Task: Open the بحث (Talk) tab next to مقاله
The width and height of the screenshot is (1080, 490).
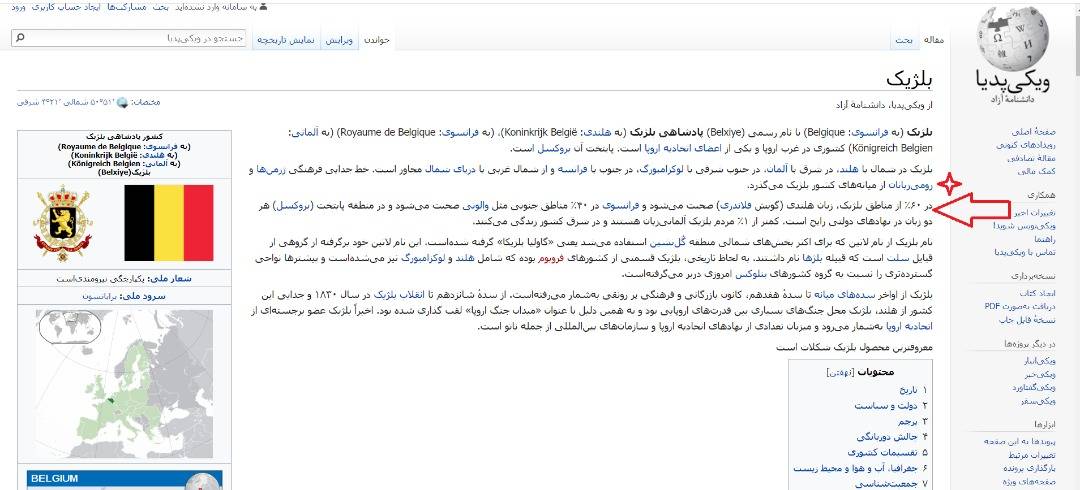Action: (x=904, y=40)
